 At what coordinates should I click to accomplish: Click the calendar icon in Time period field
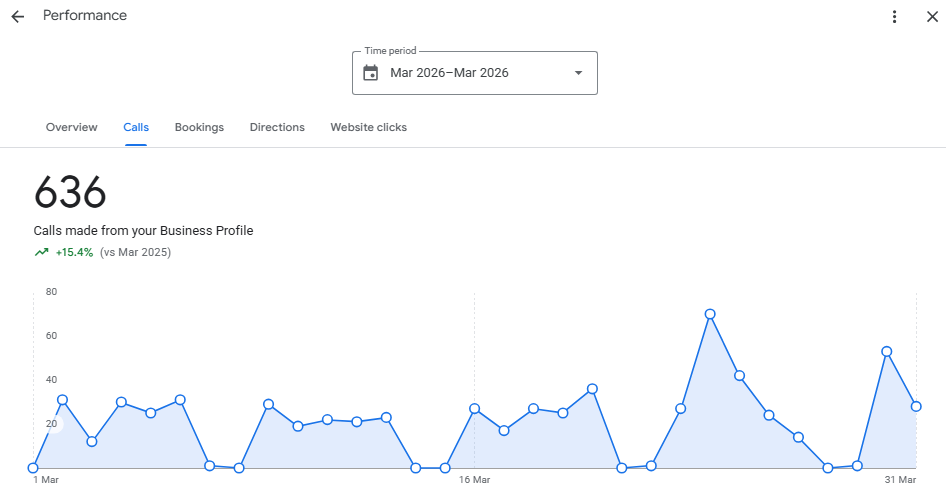click(x=370, y=73)
